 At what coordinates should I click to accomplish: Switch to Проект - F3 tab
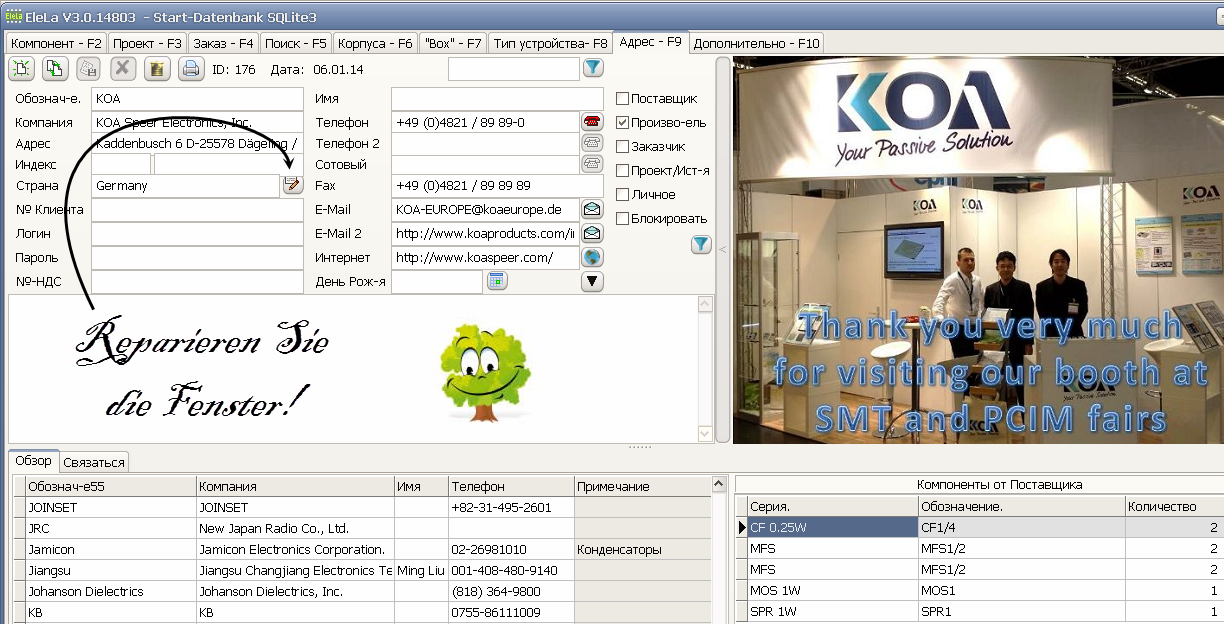pyautogui.click(x=147, y=43)
